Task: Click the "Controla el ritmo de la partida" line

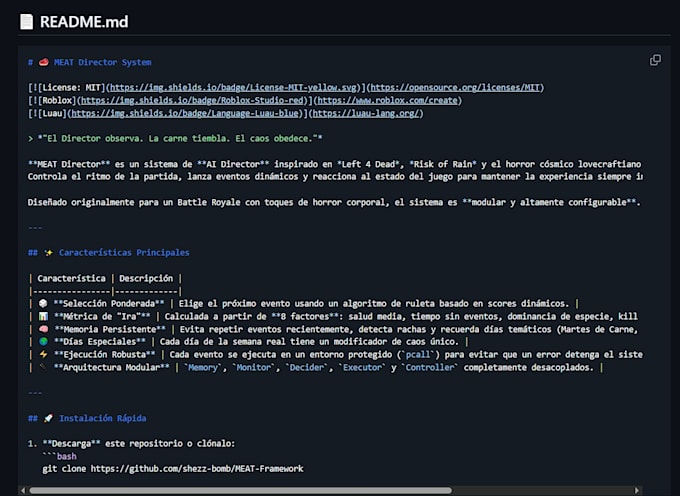Action: point(335,176)
